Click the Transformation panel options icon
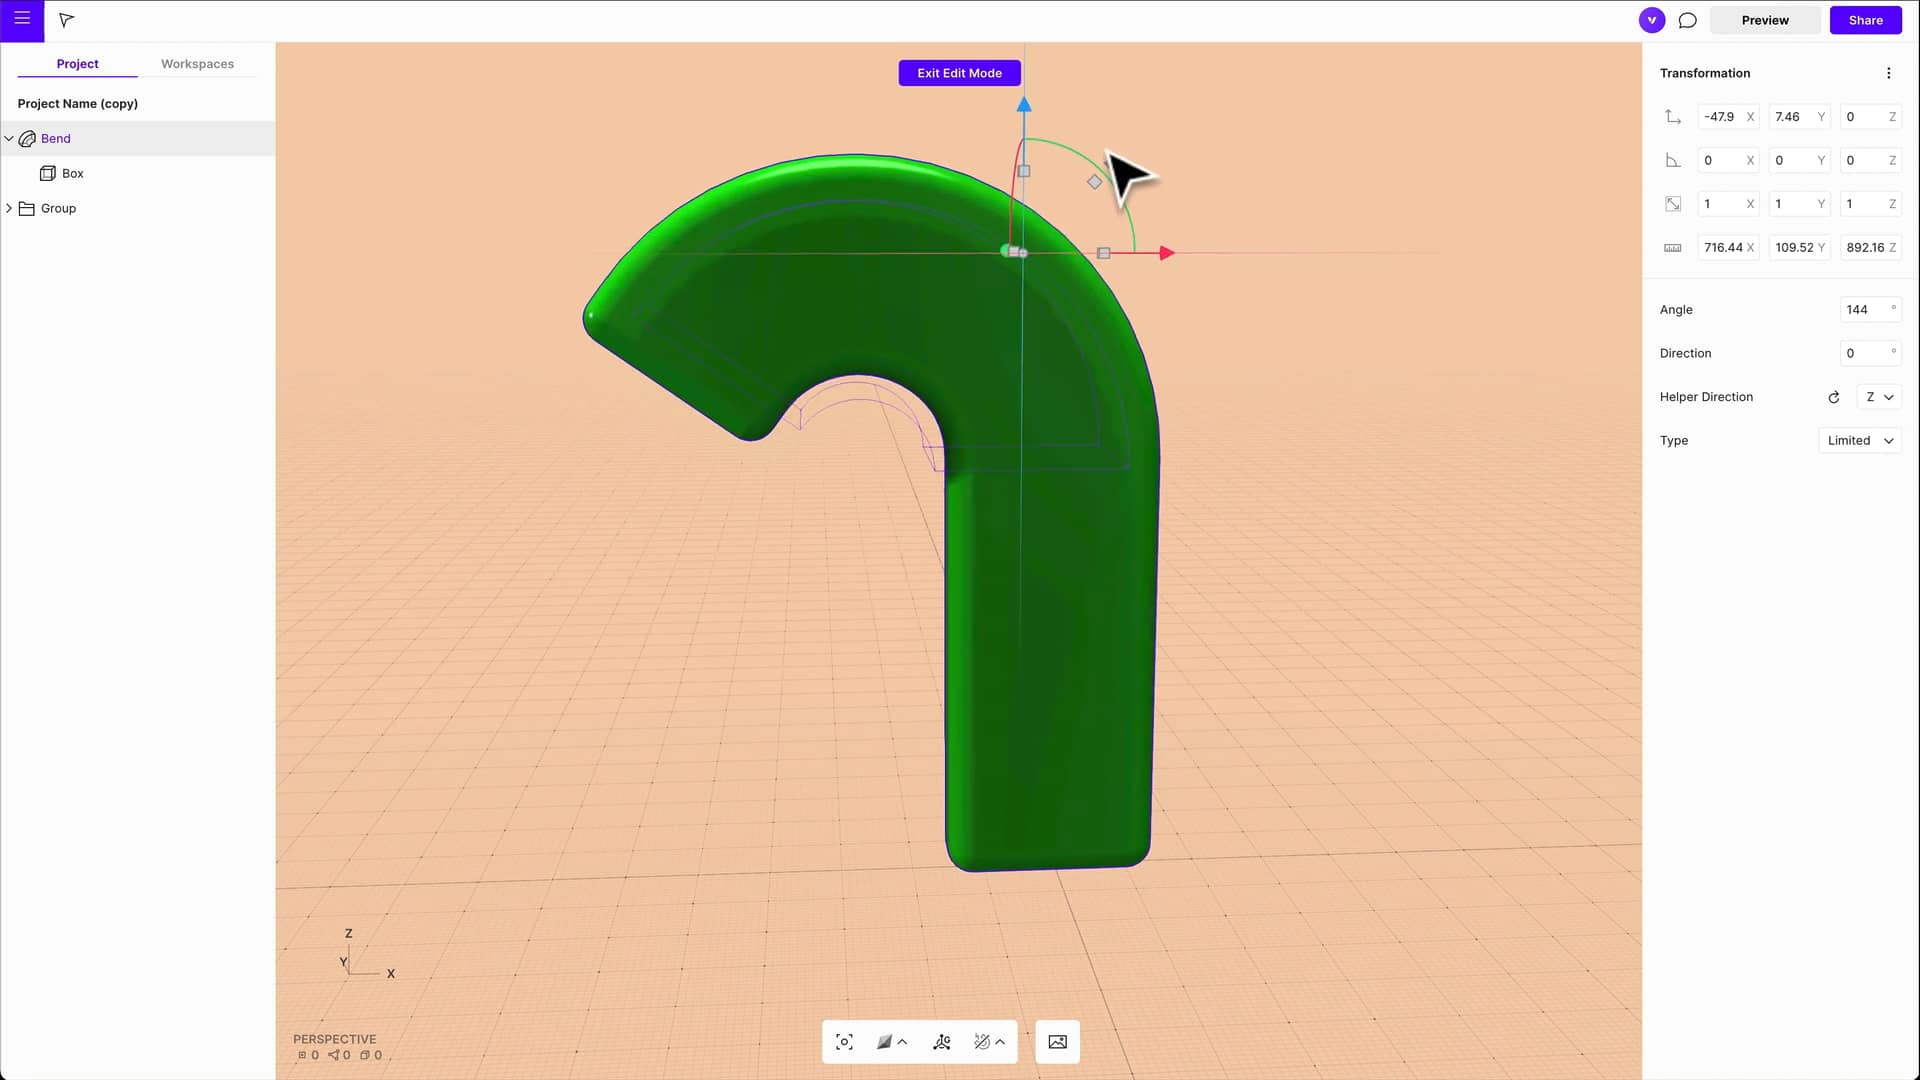Screen dimensions: 1920x1080 tap(1889, 72)
